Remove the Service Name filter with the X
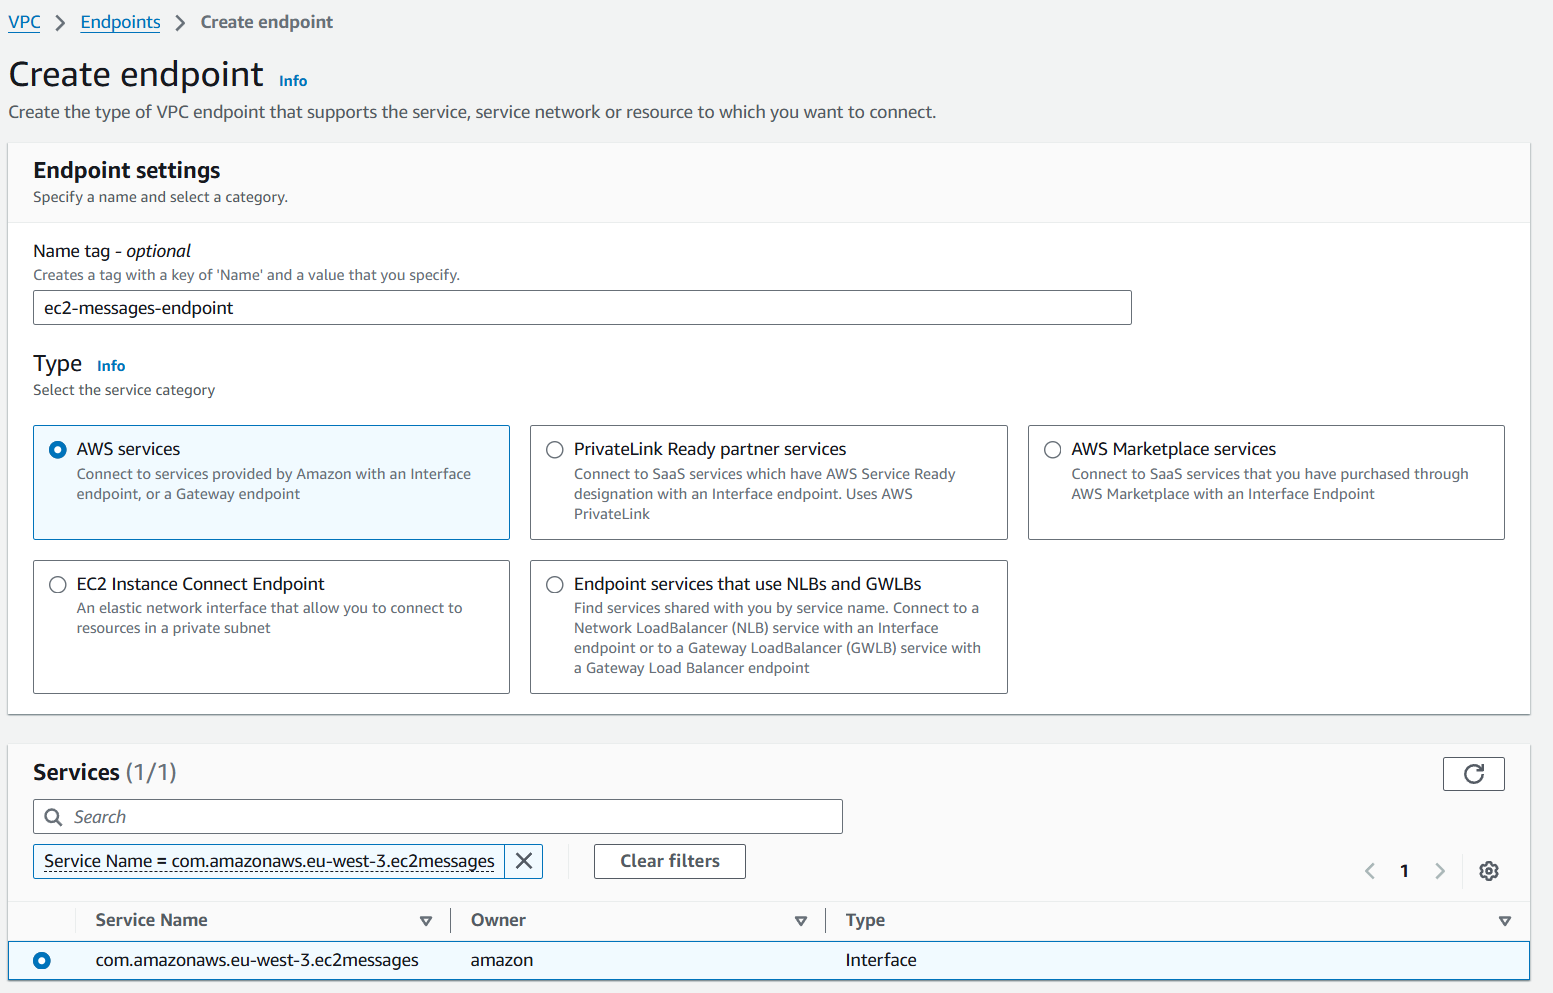 tap(523, 861)
